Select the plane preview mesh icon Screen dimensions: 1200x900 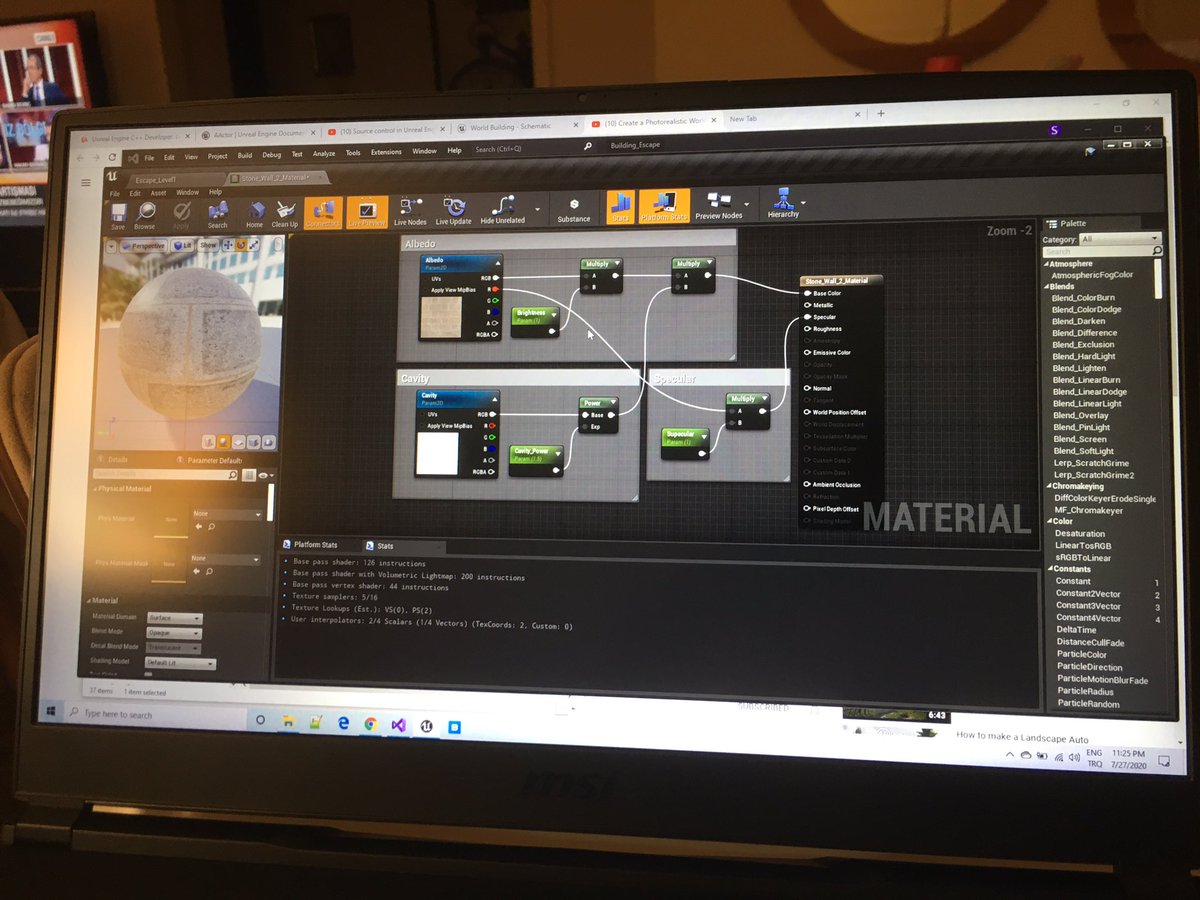pyautogui.click(x=240, y=441)
